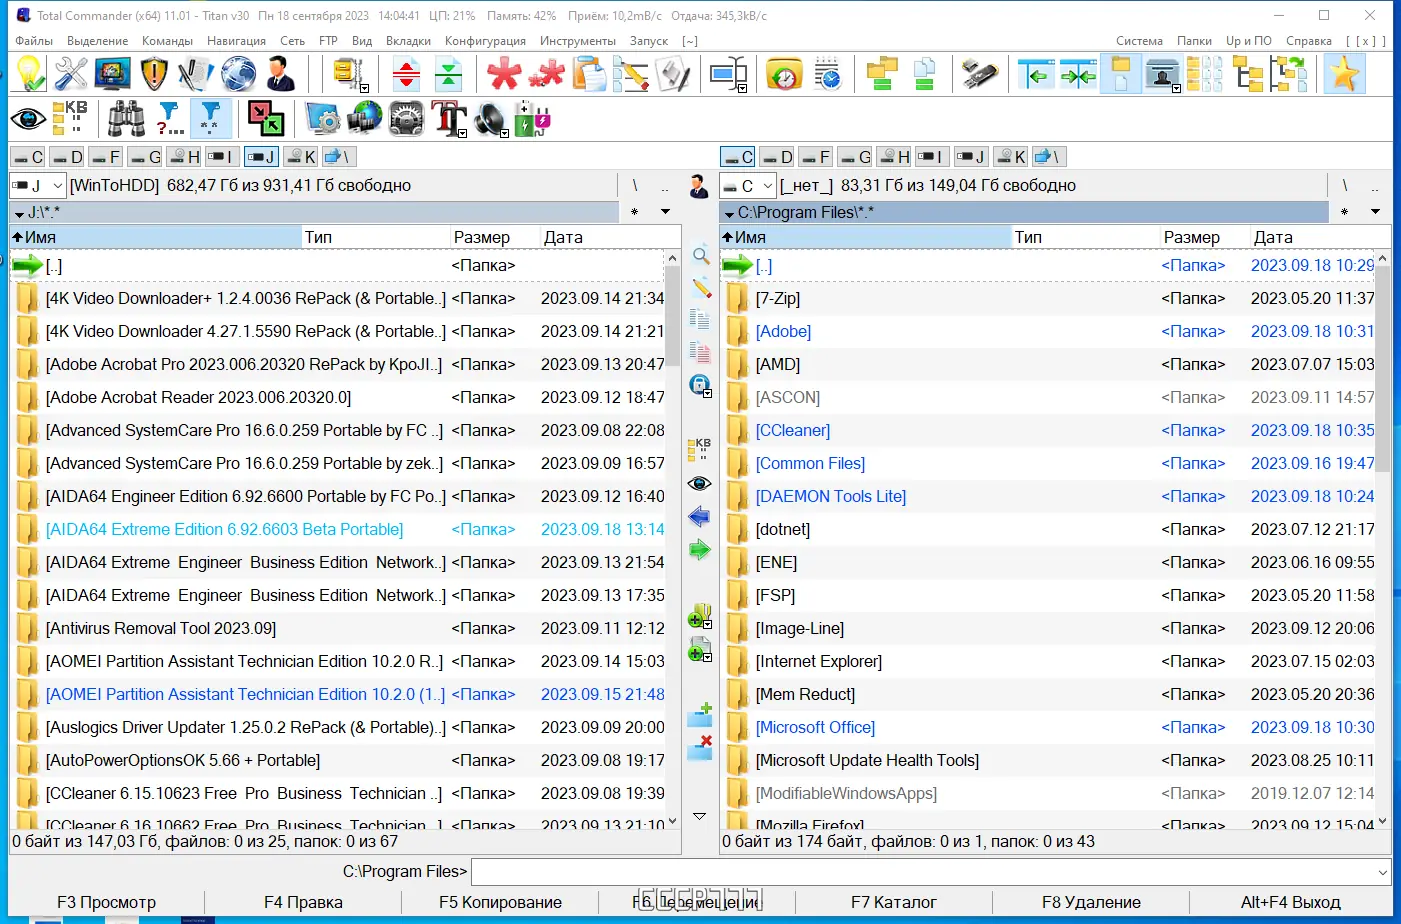Click the large red asterisk toolbar icon

click(x=504, y=74)
